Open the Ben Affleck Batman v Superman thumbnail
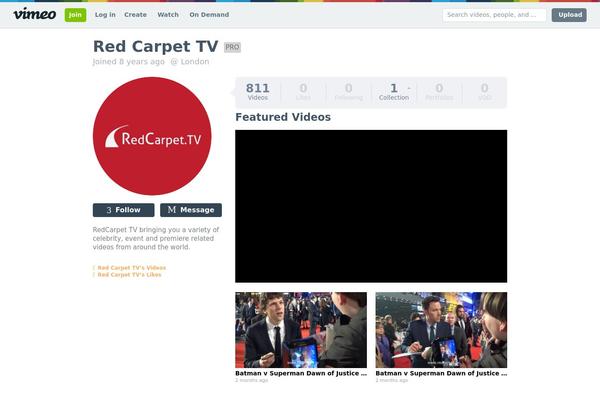The width and height of the screenshot is (600, 400). pos(441,330)
